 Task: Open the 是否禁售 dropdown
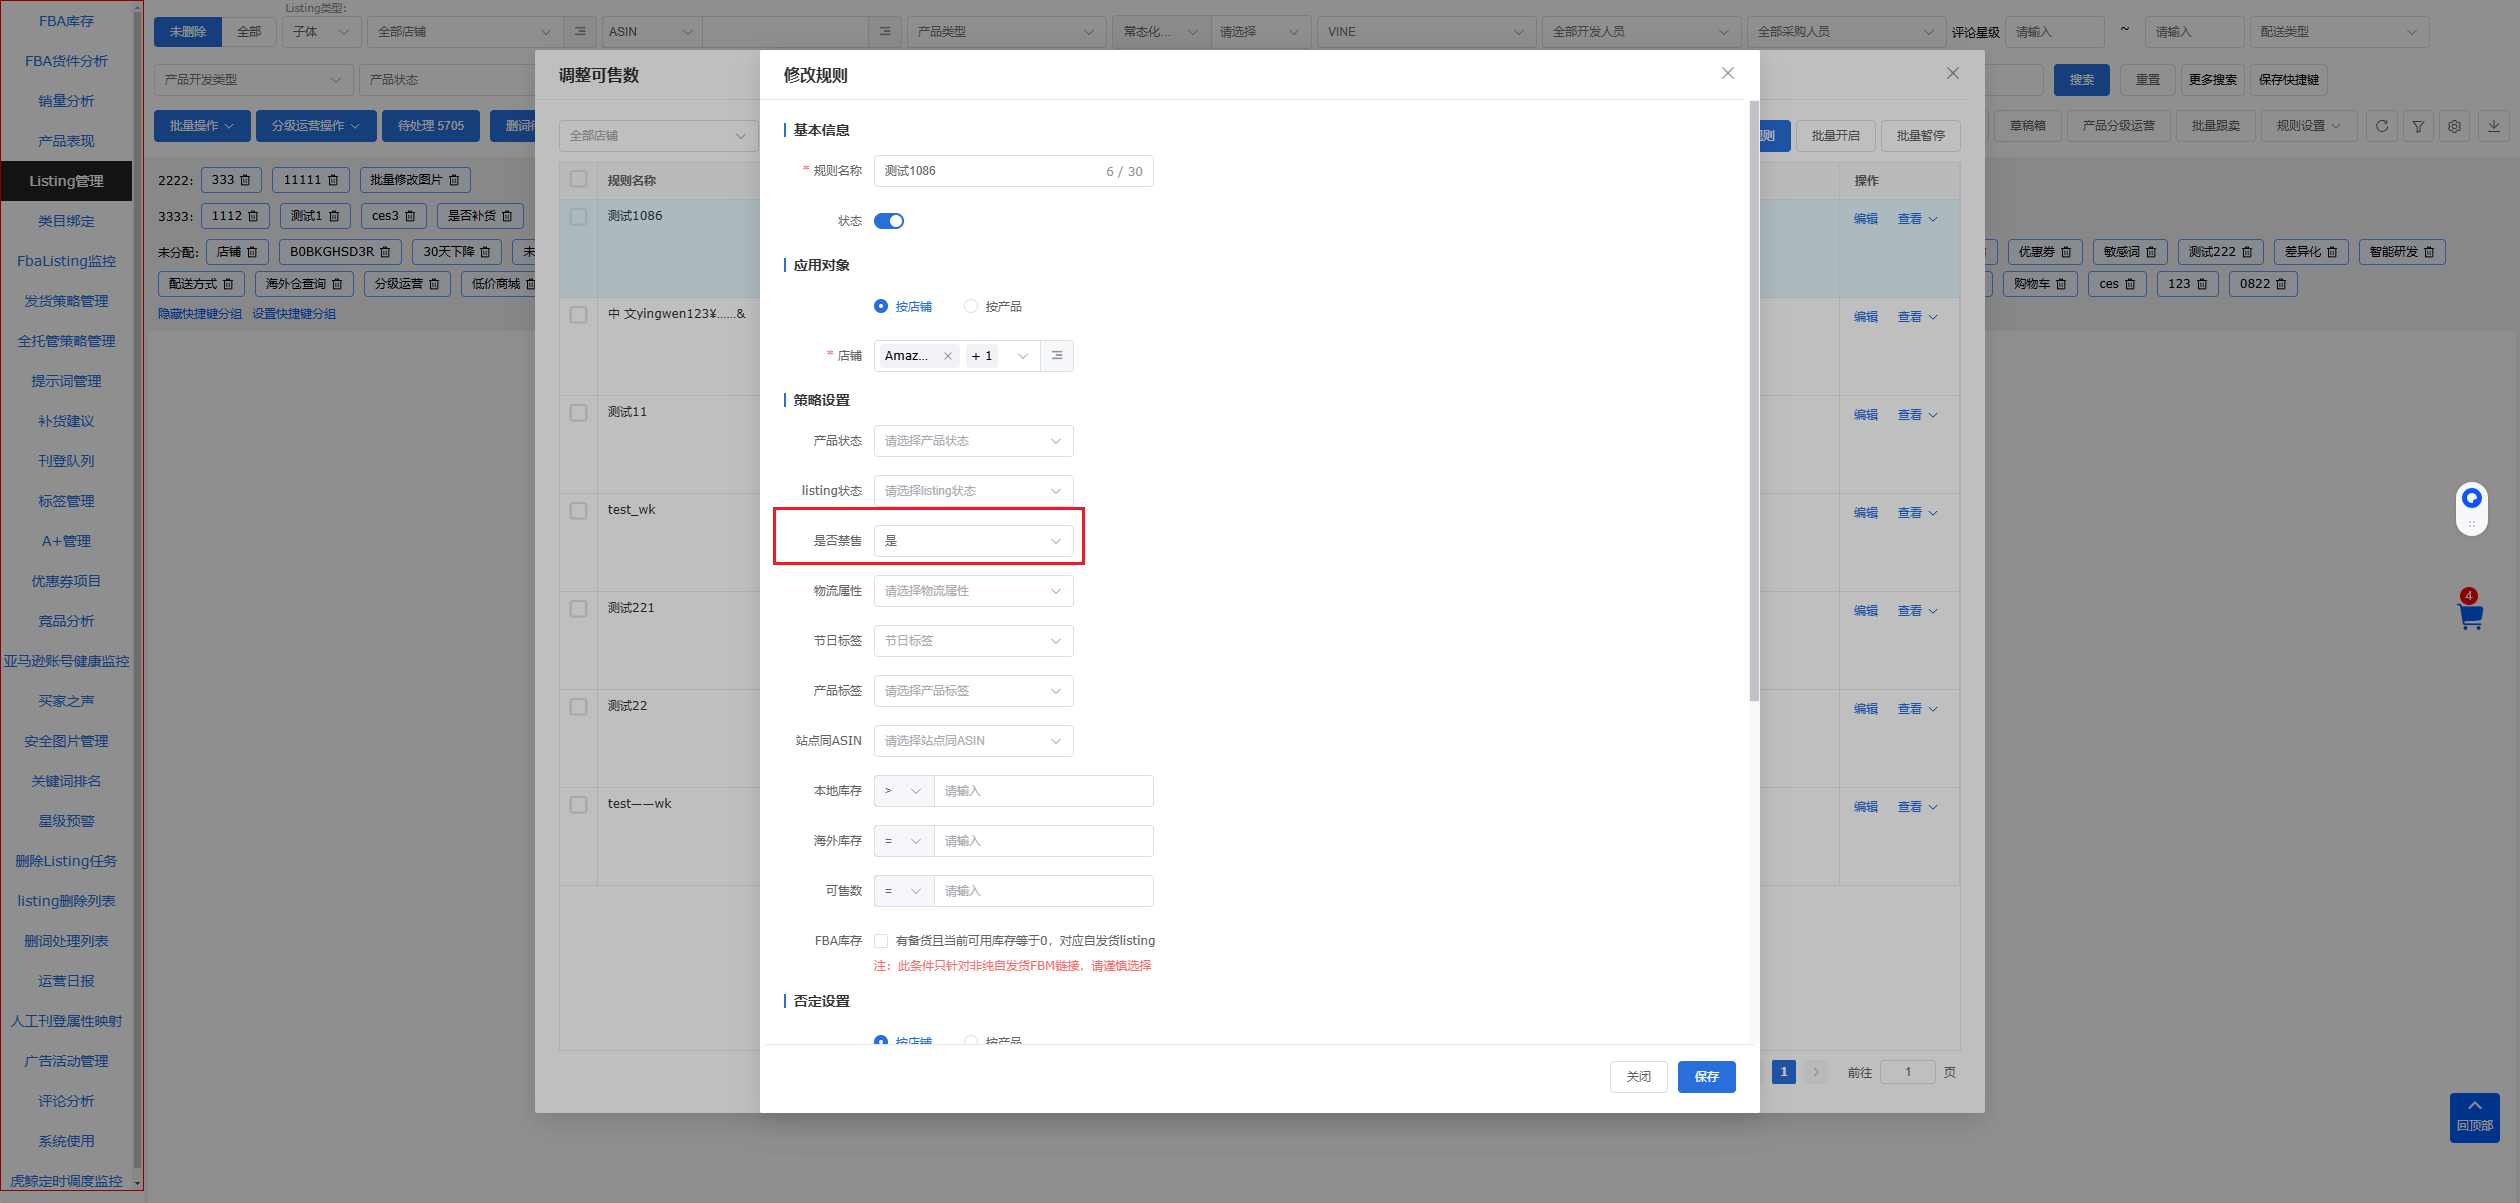973,541
